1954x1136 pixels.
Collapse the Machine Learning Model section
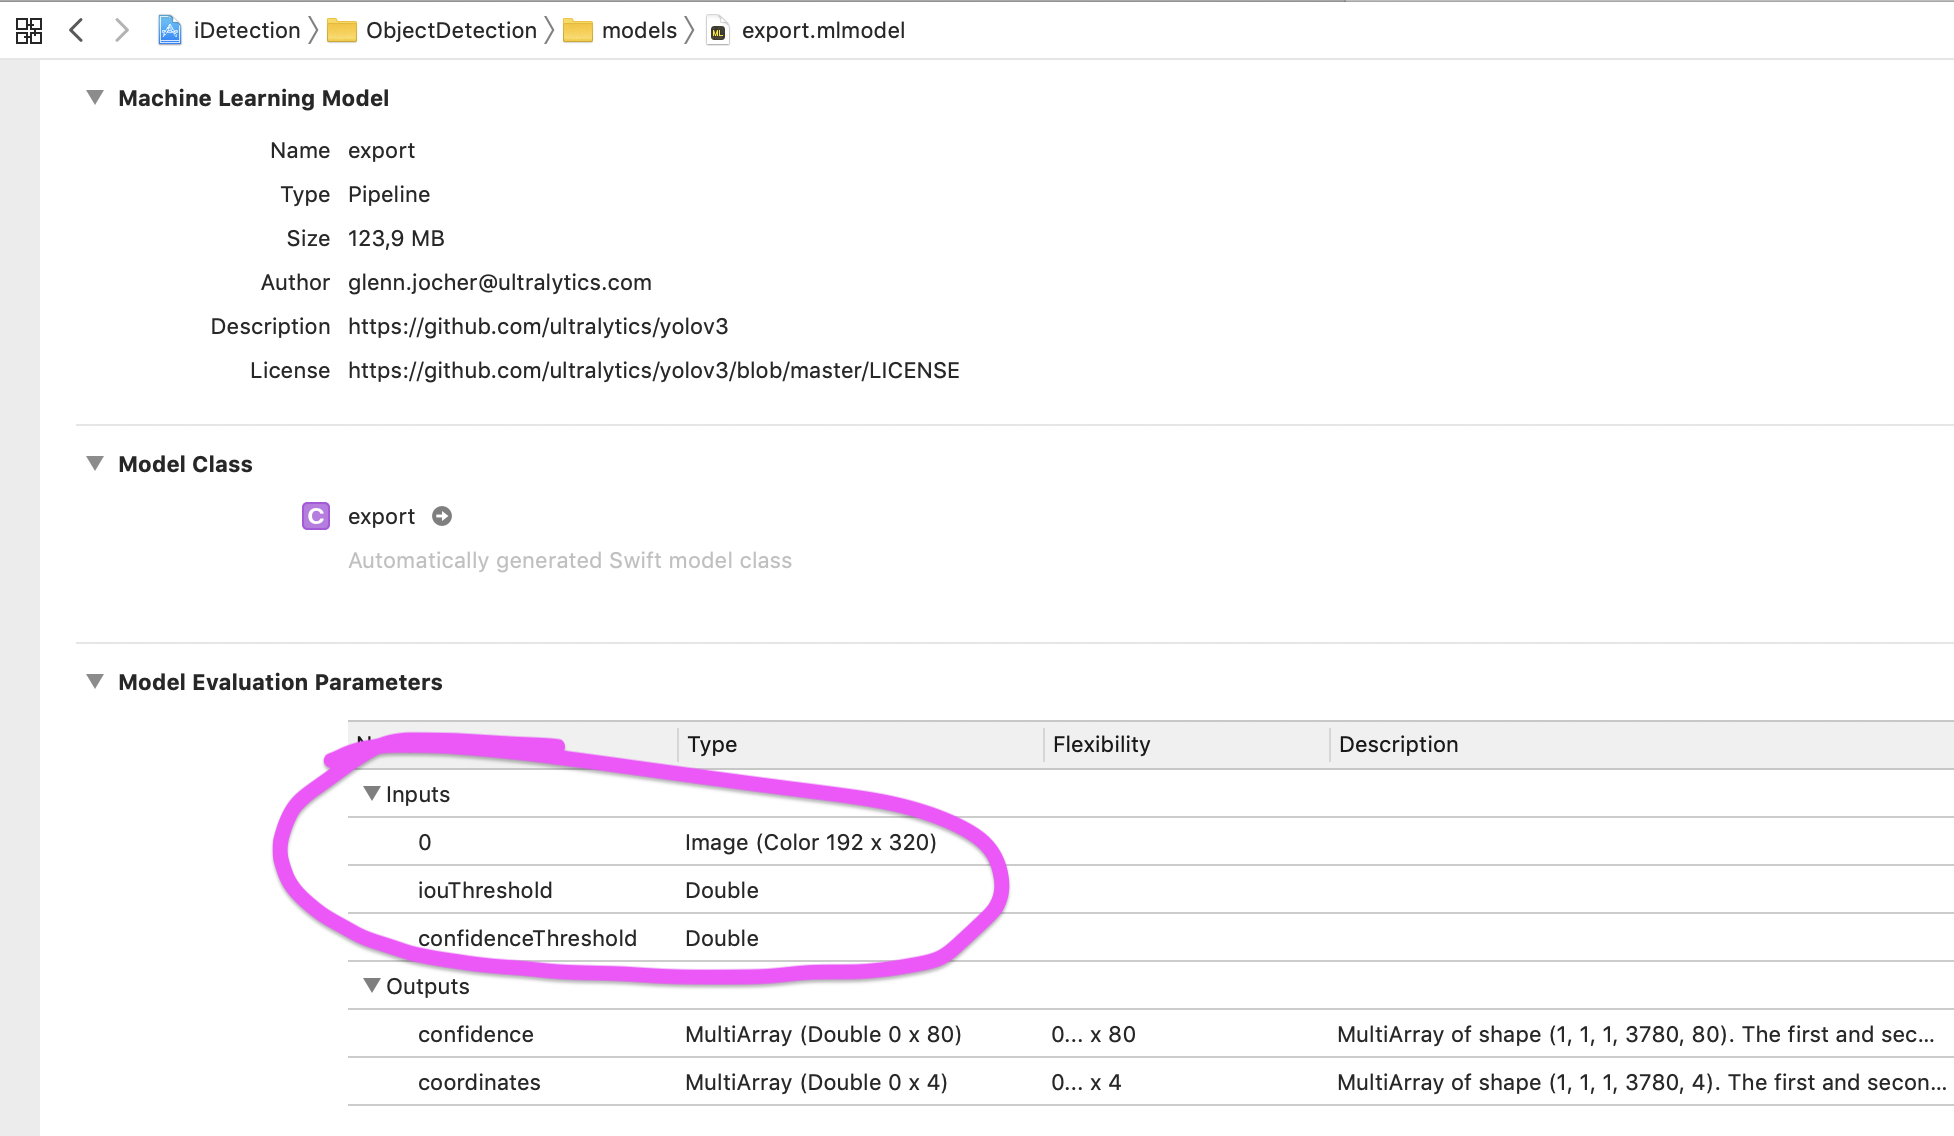[x=94, y=97]
